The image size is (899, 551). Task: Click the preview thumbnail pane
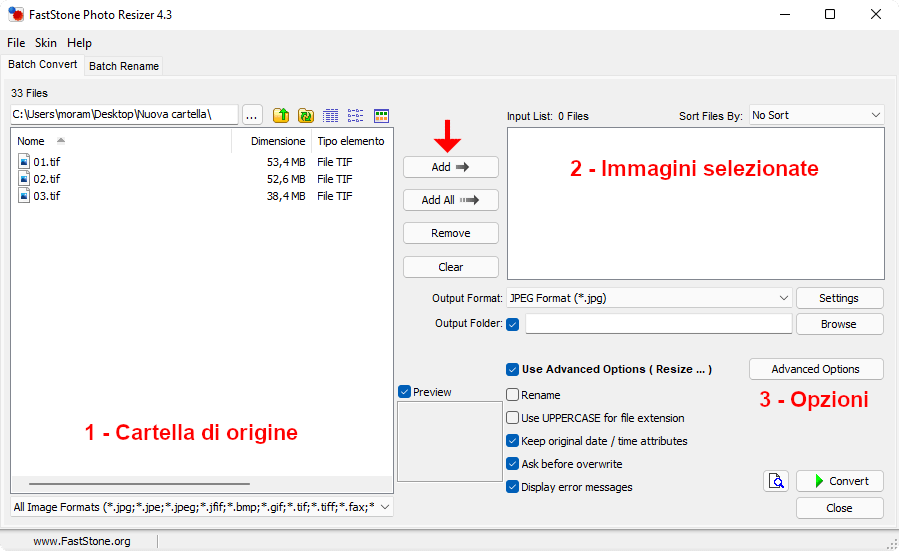tap(450, 441)
